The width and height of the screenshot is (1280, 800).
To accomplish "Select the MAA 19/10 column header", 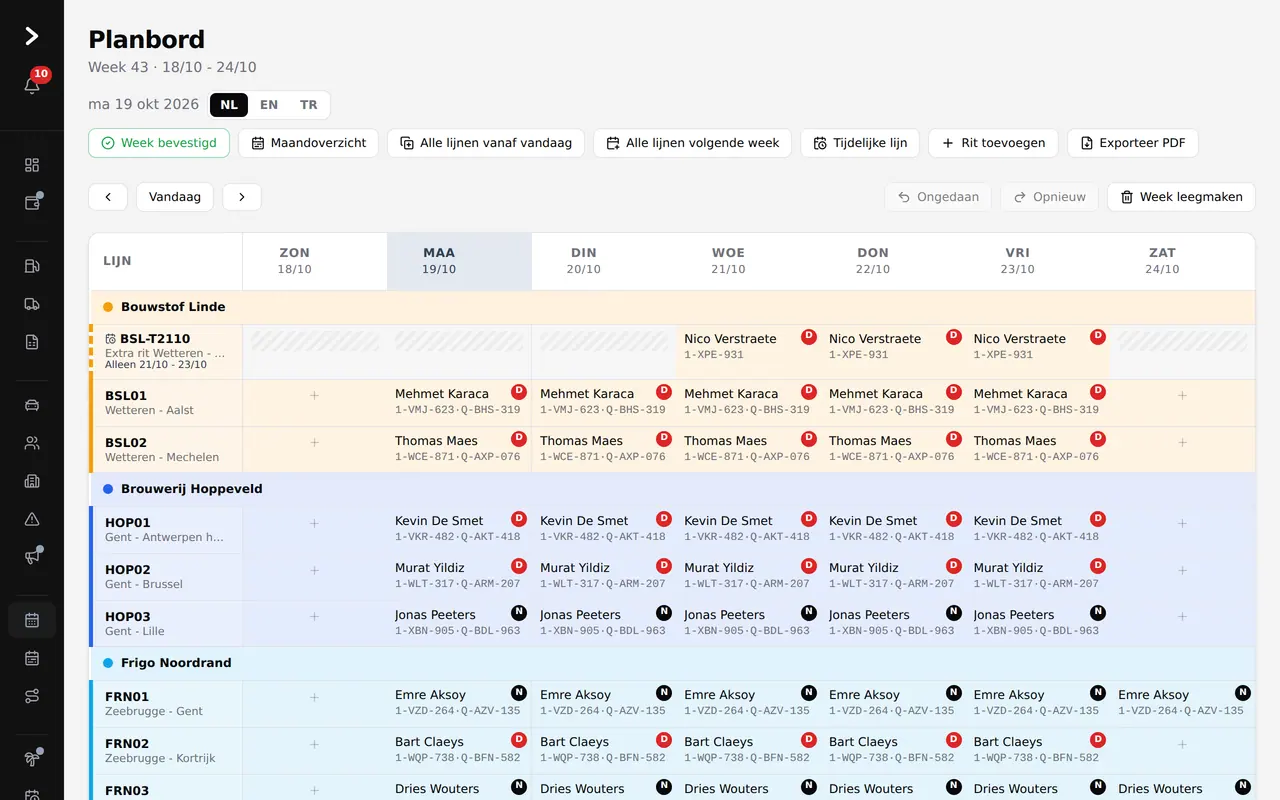I will coord(459,261).
